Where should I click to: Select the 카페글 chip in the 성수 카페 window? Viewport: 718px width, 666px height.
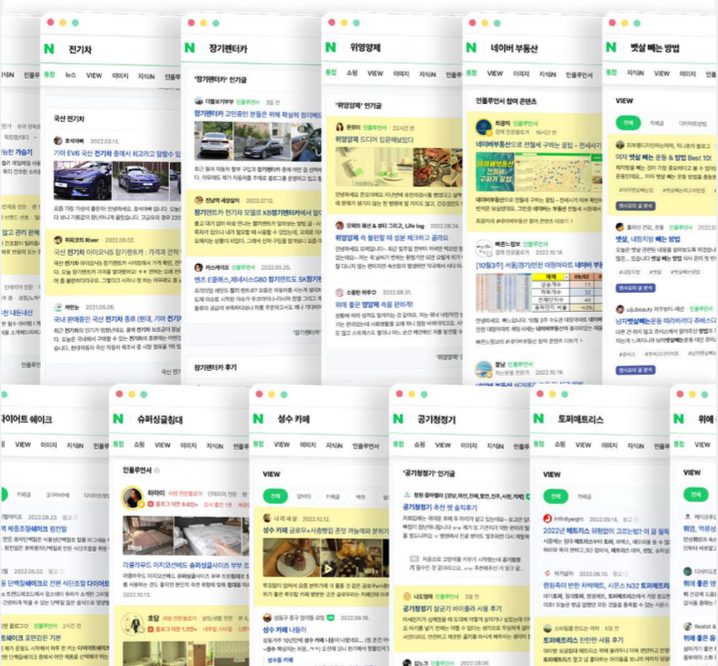point(332,497)
